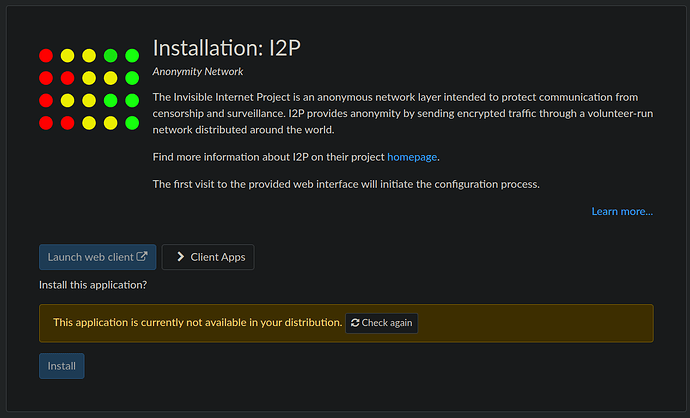Click the second red dot in the logo's bottom row
The image size is (690, 418).
67,123
